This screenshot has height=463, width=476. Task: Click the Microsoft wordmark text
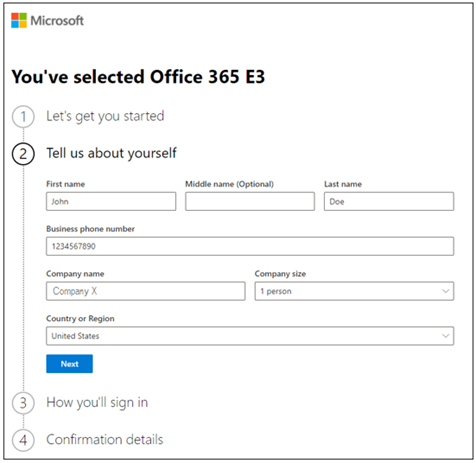57,21
